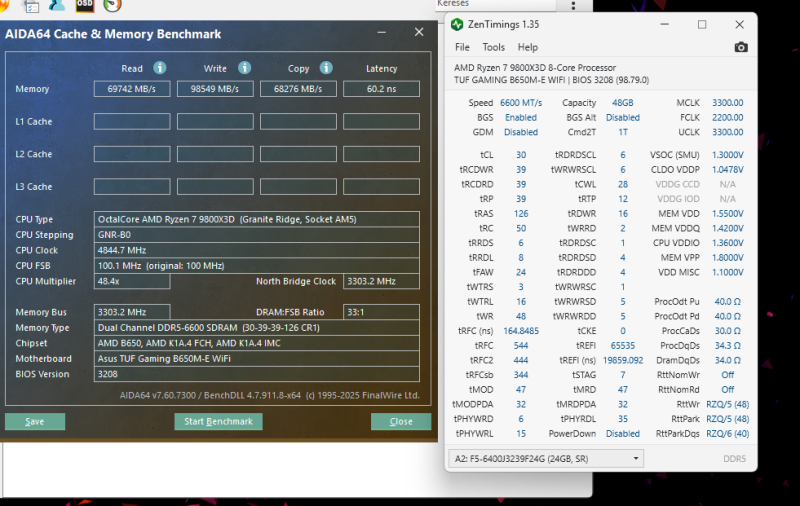Click the Memory Copy field 68276 MB/s
Screen dimensions: 800x506
(x=298, y=89)
